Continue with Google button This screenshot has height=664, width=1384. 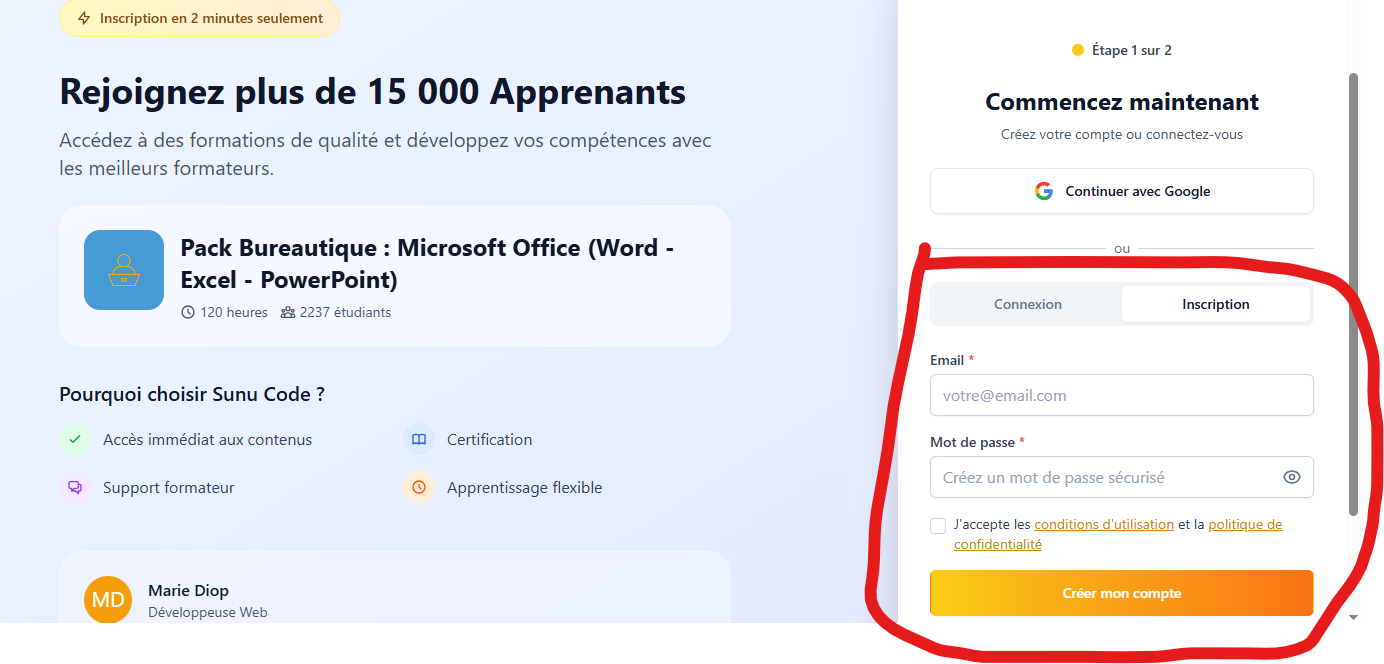point(1122,191)
